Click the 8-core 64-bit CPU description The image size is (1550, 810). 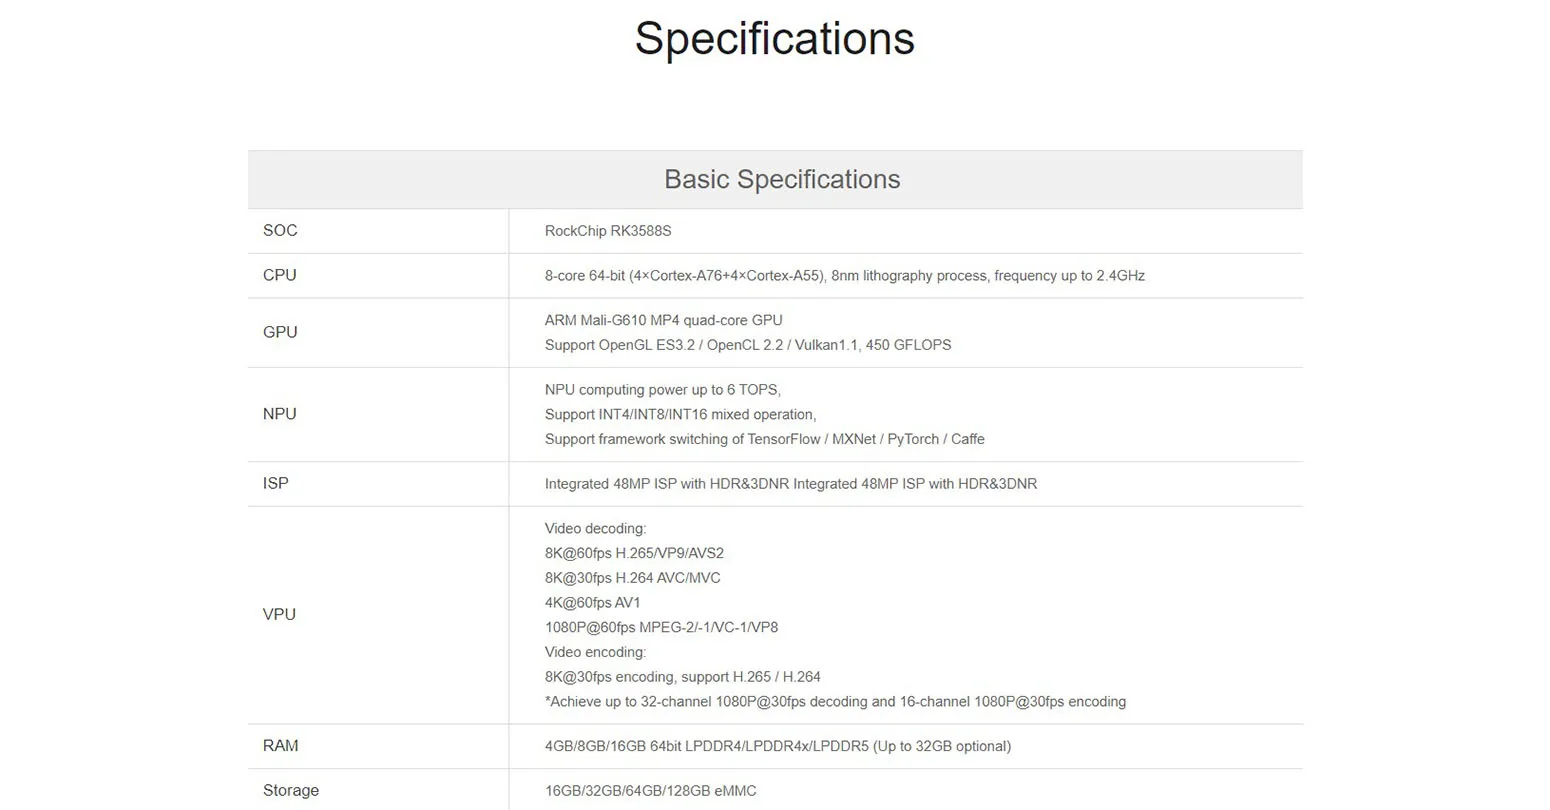pyautogui.click(x=844, y=276)
